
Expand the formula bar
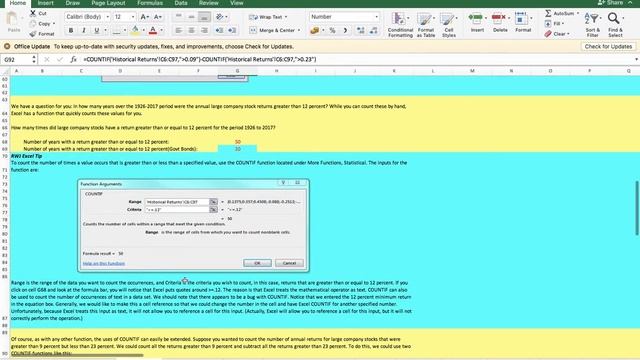tap(636, 60)
